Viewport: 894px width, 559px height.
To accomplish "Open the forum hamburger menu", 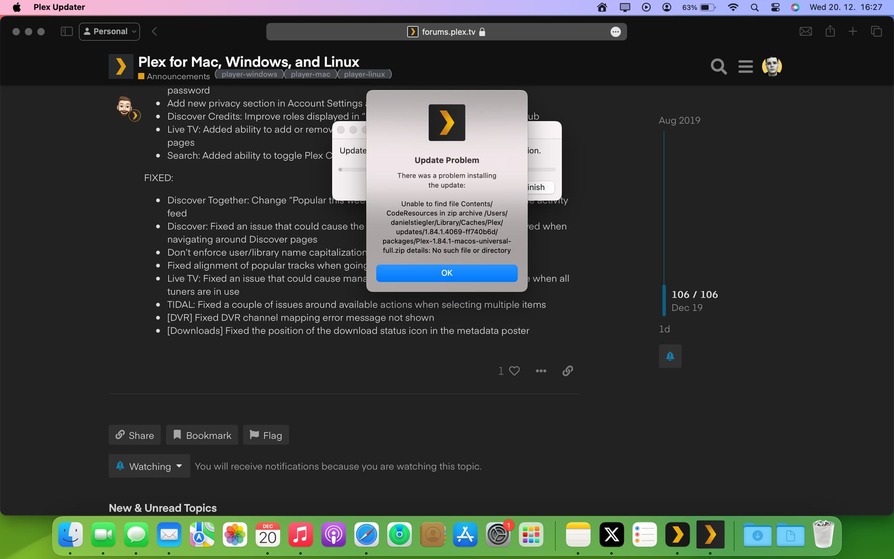I will [745, 66].
